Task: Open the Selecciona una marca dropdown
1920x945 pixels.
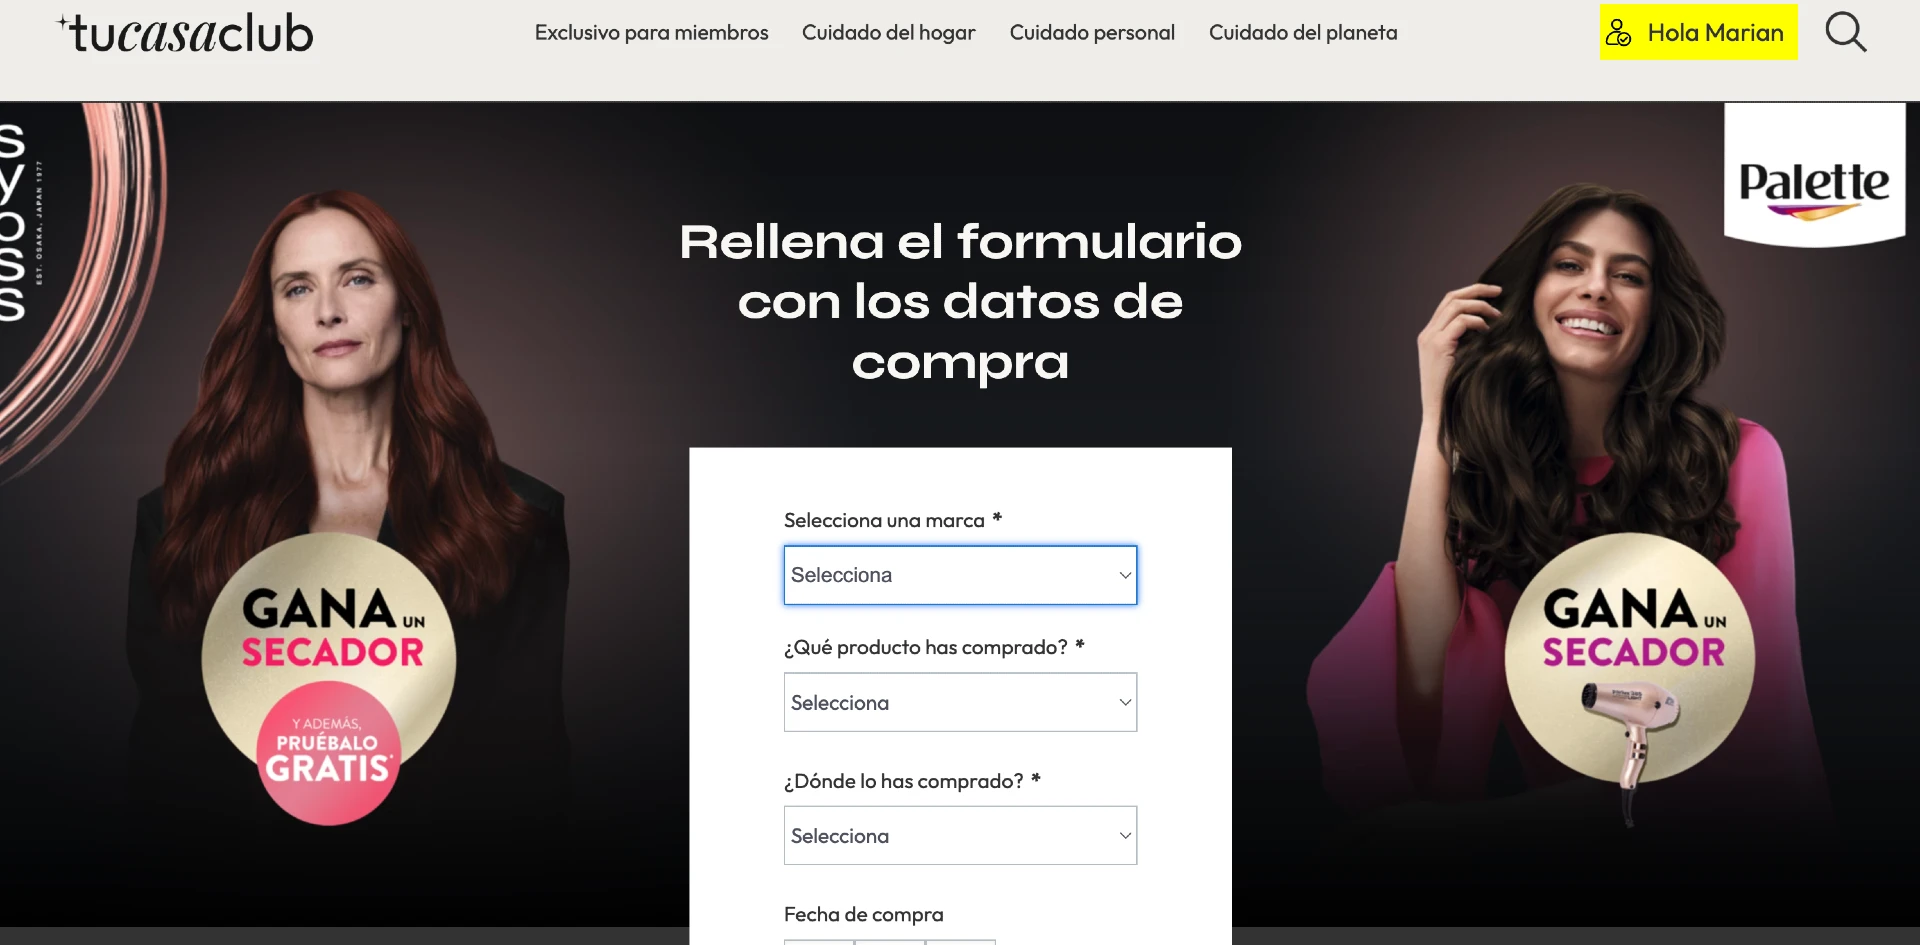Action: [960, 575]
